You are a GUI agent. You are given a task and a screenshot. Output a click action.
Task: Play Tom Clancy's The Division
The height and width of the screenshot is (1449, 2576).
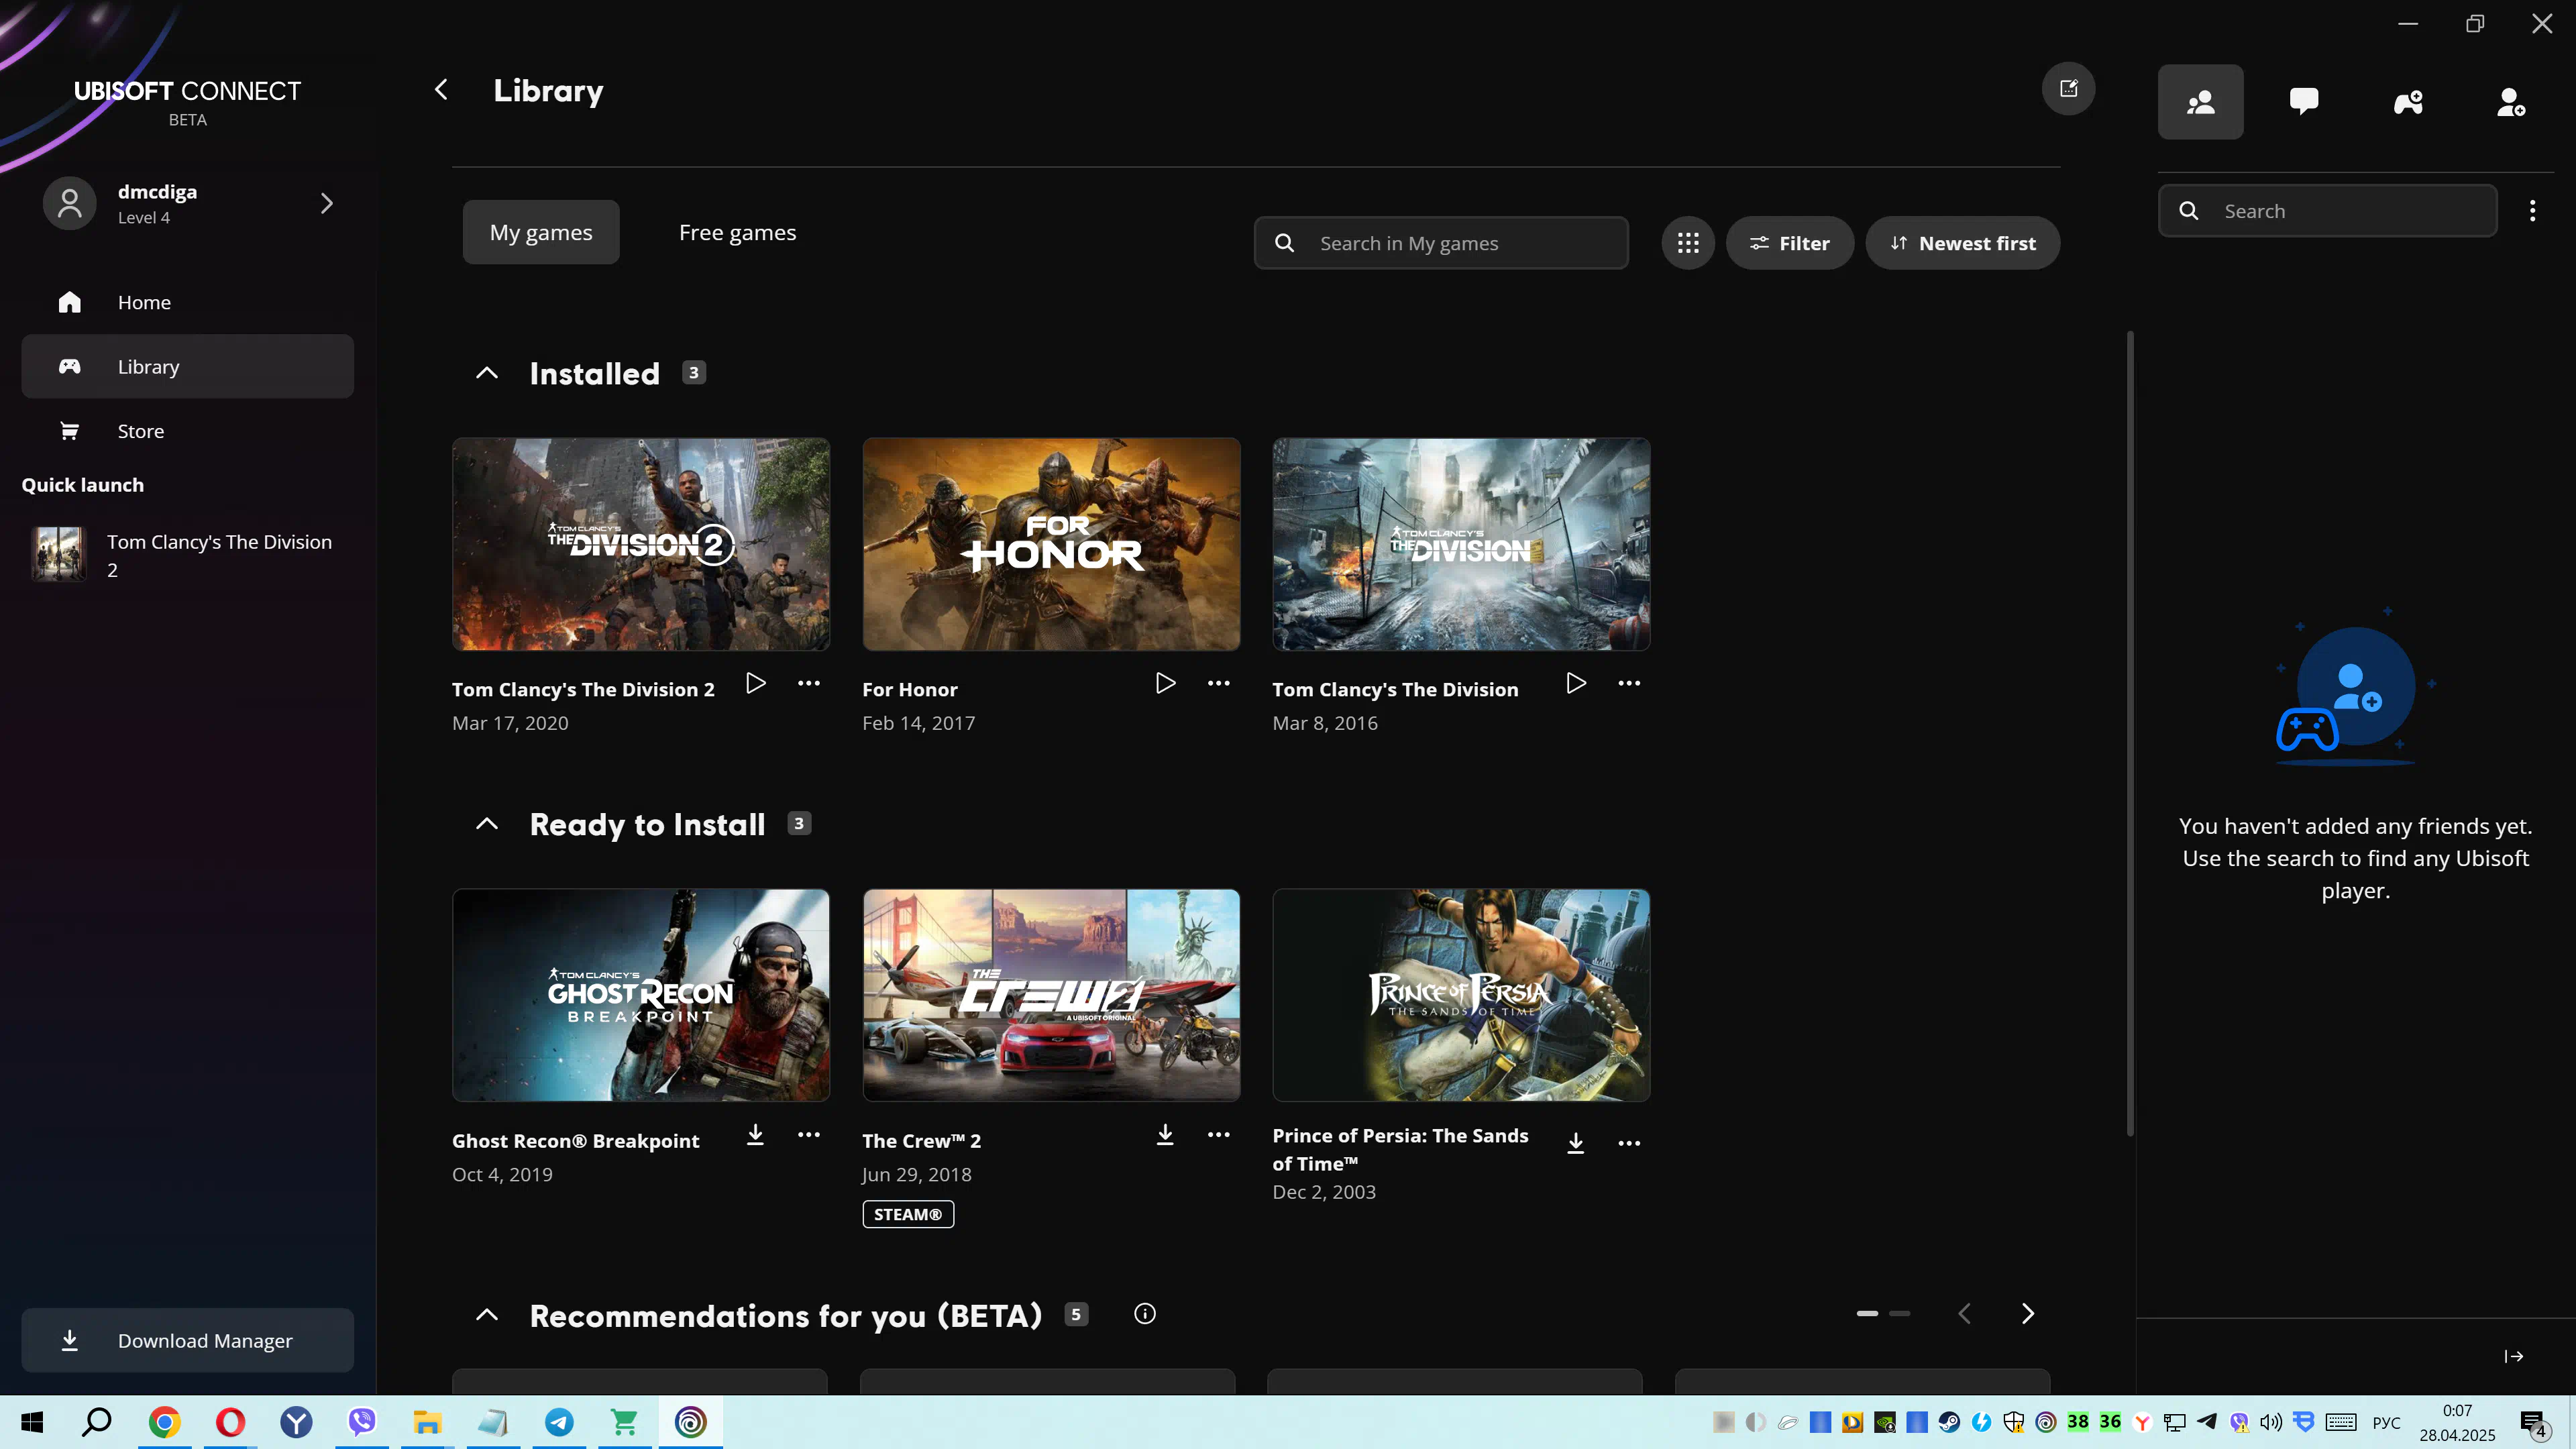pyautogui.click(x=1576, y=683)
